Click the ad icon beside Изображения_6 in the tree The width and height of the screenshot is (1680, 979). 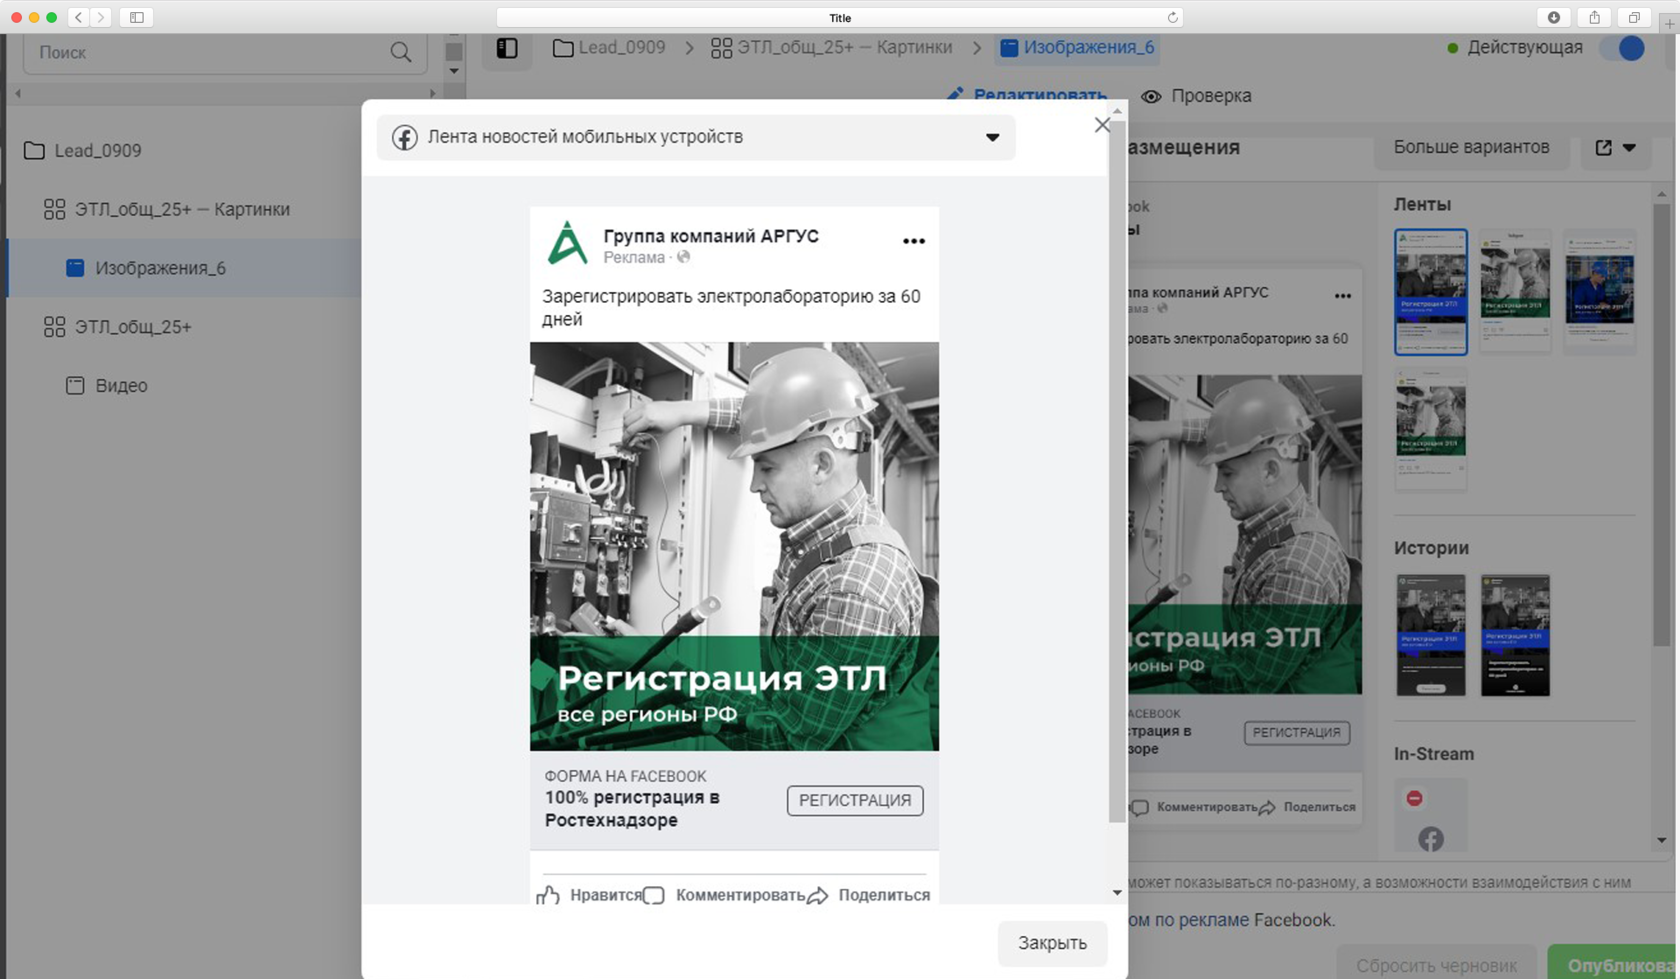75,268
